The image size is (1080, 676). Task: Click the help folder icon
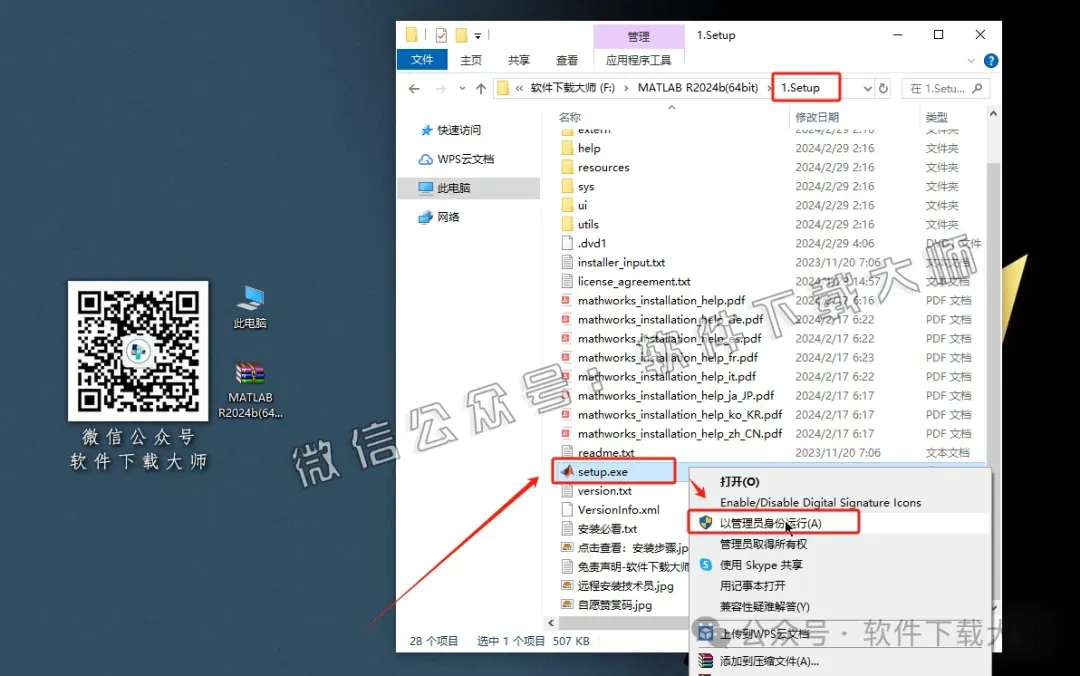click(x=567, y=148)
